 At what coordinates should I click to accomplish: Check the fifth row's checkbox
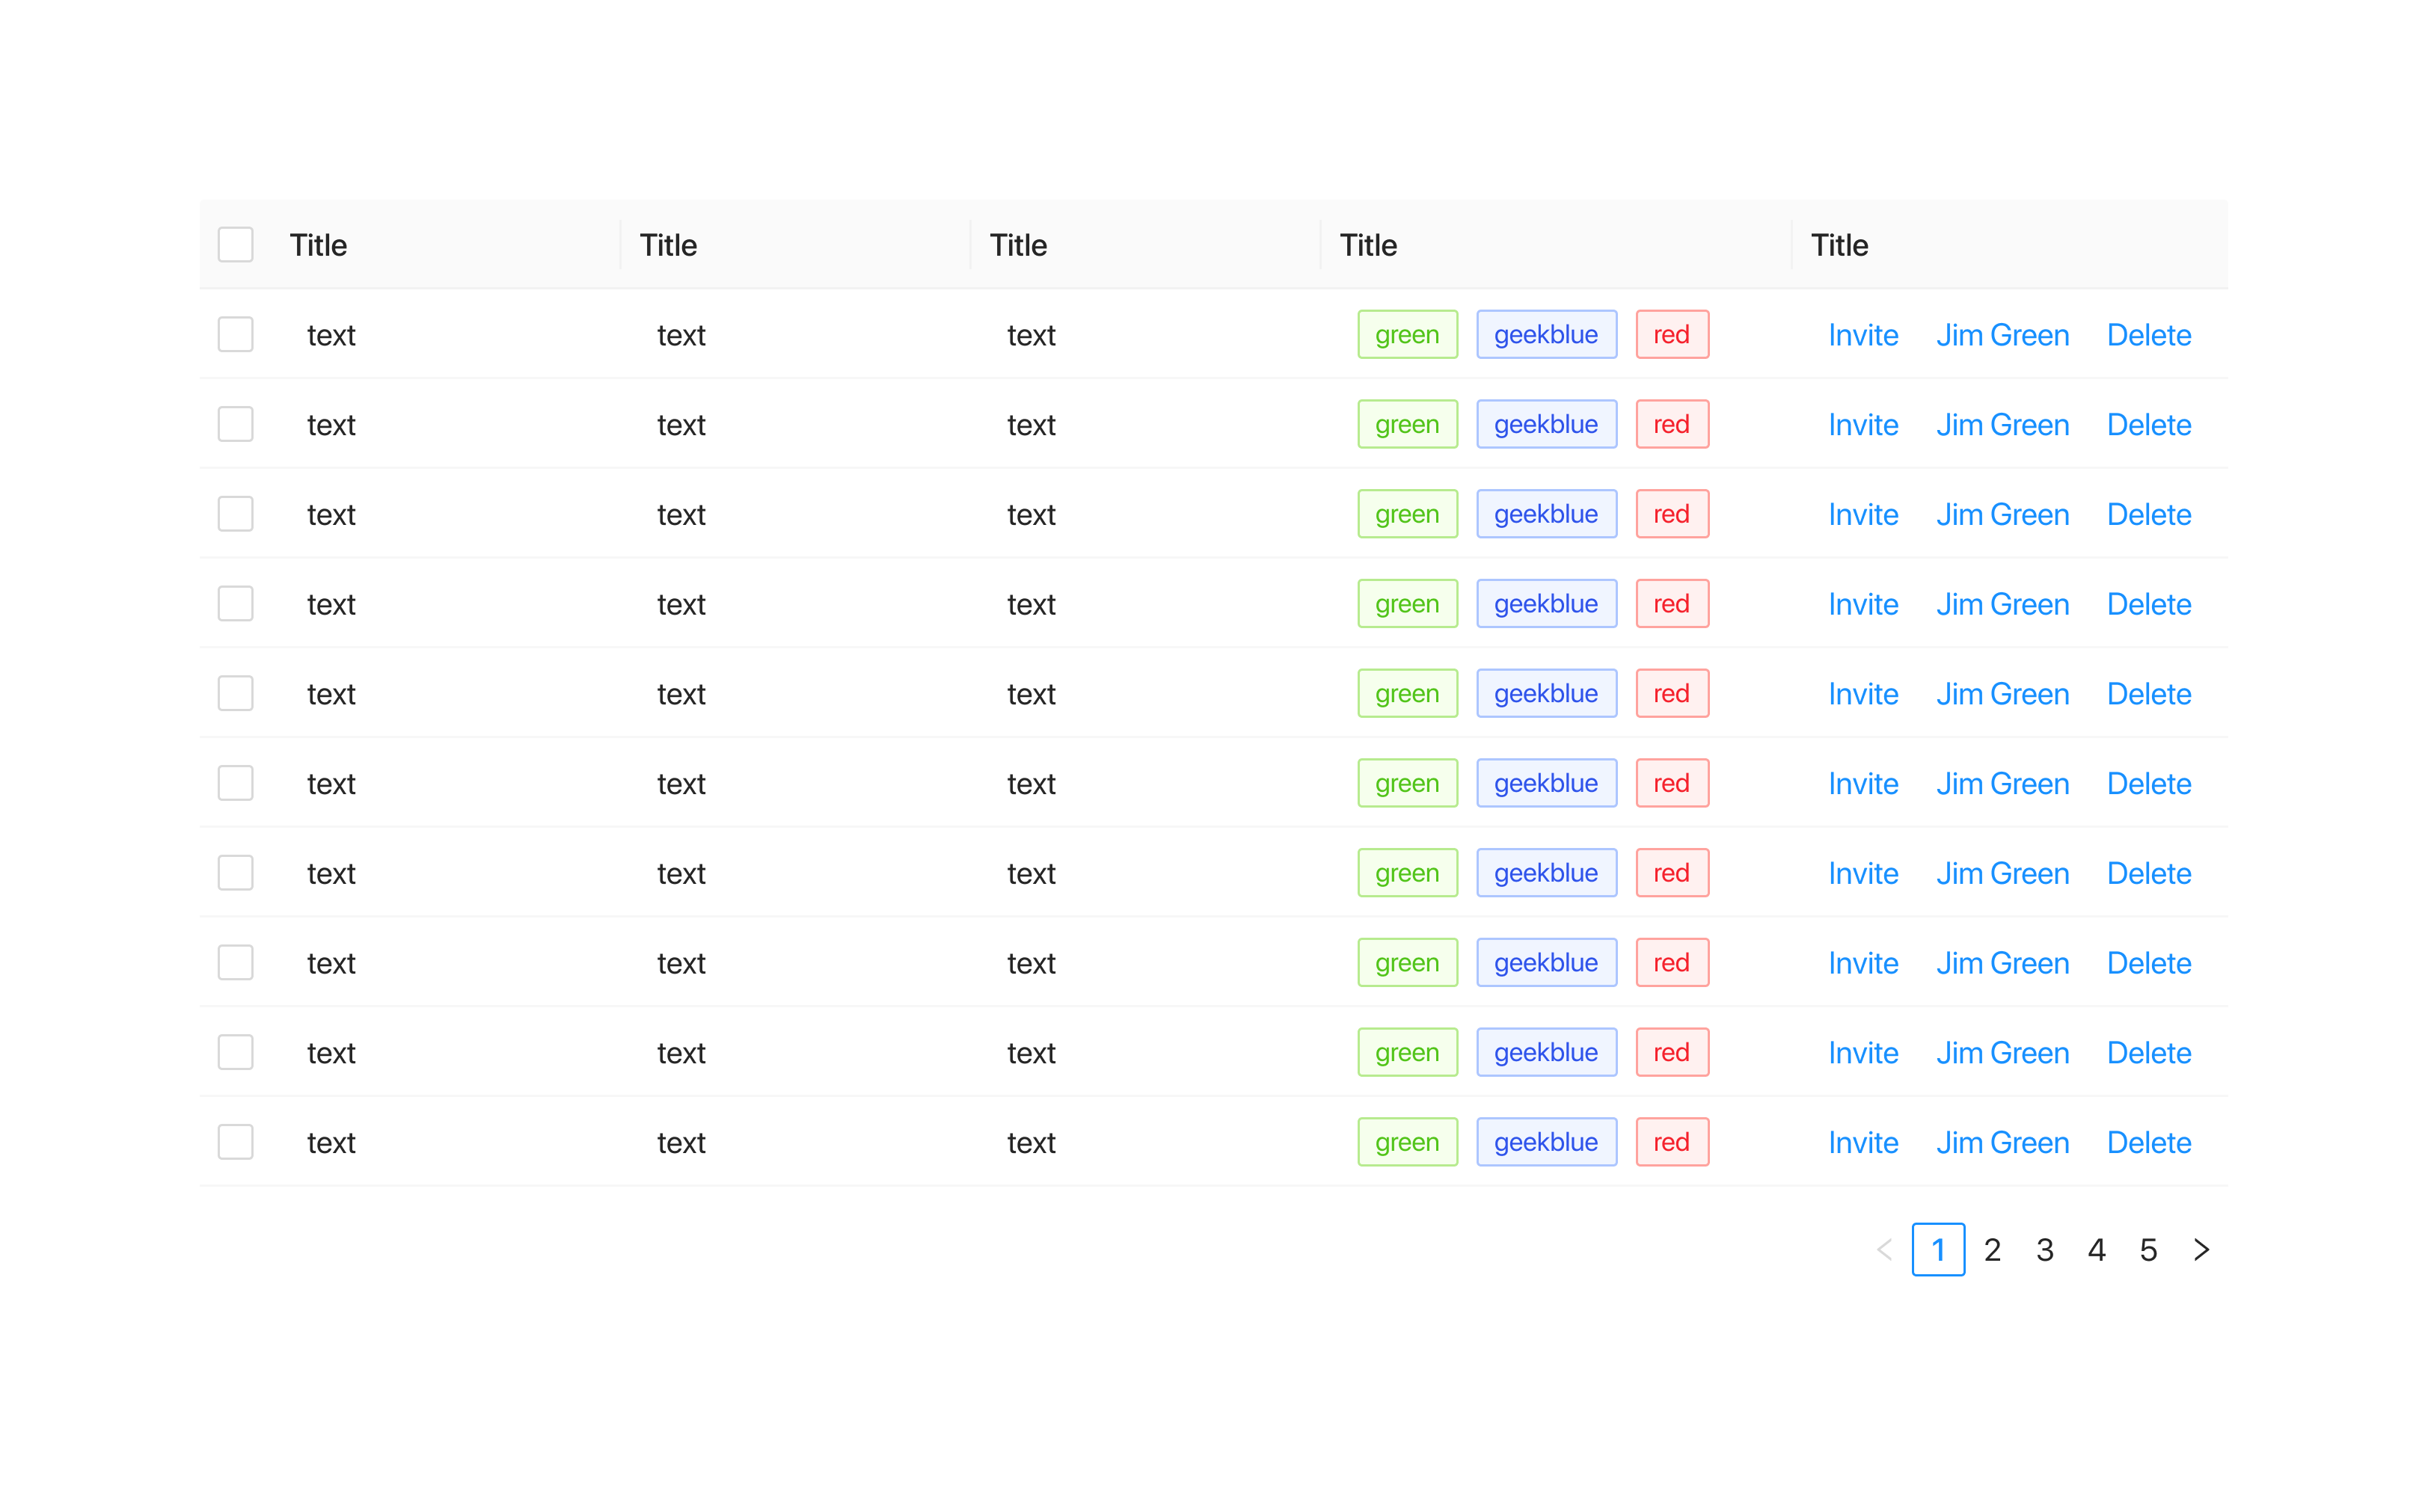coord(236,693)
